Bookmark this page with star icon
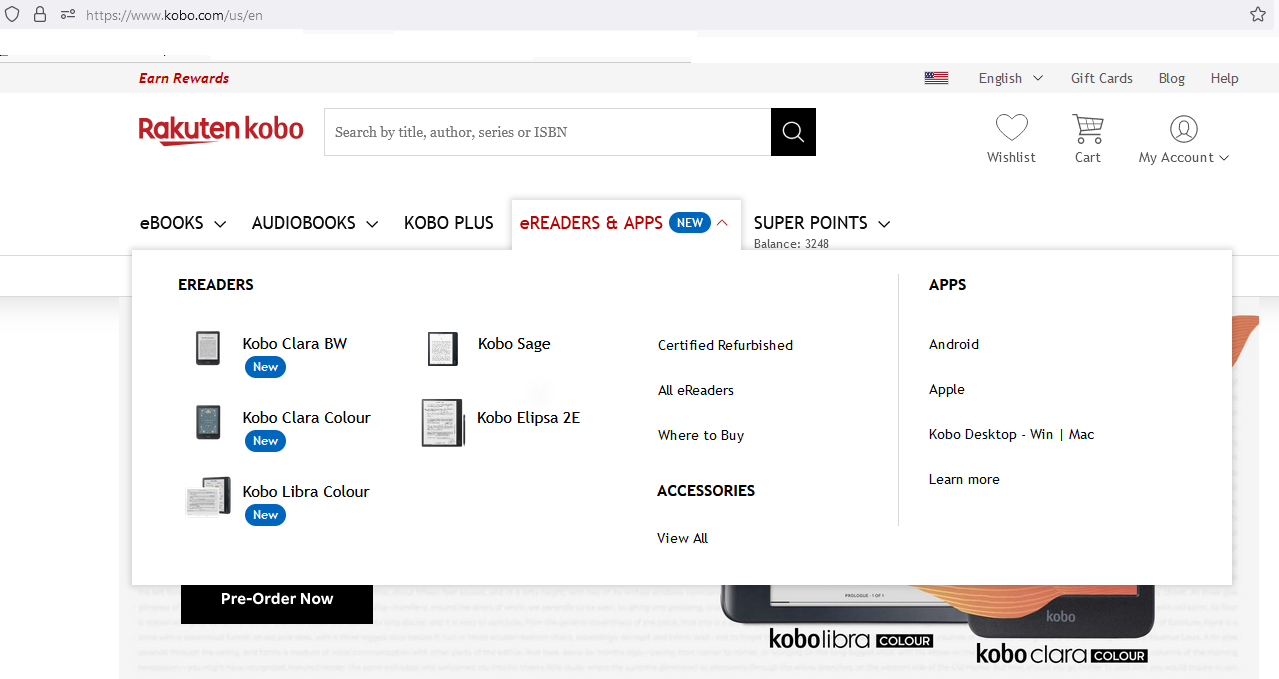1279x679 pixels. (1257, 15)
